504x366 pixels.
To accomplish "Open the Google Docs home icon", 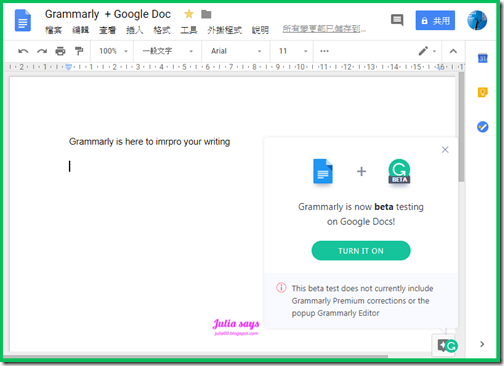I will [23, 21].
